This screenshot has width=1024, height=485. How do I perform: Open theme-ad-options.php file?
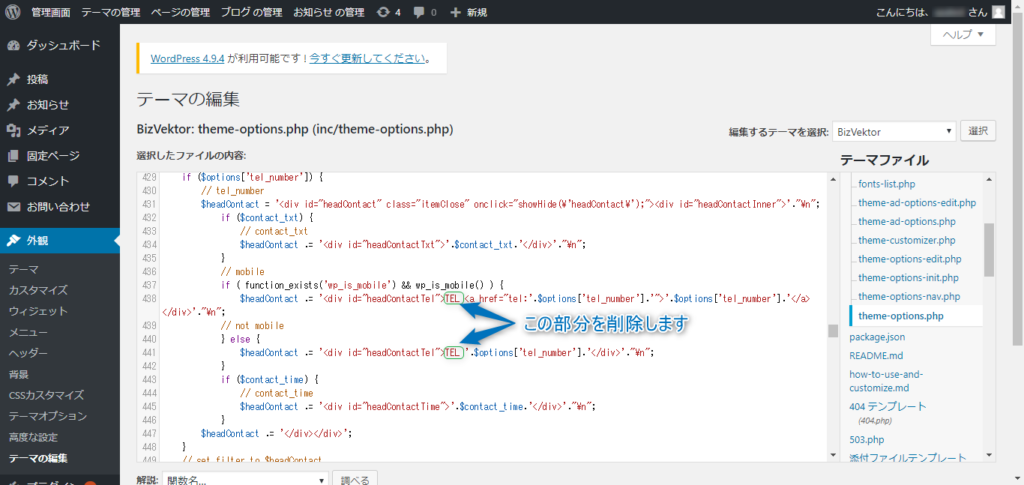tap(907, 221)
